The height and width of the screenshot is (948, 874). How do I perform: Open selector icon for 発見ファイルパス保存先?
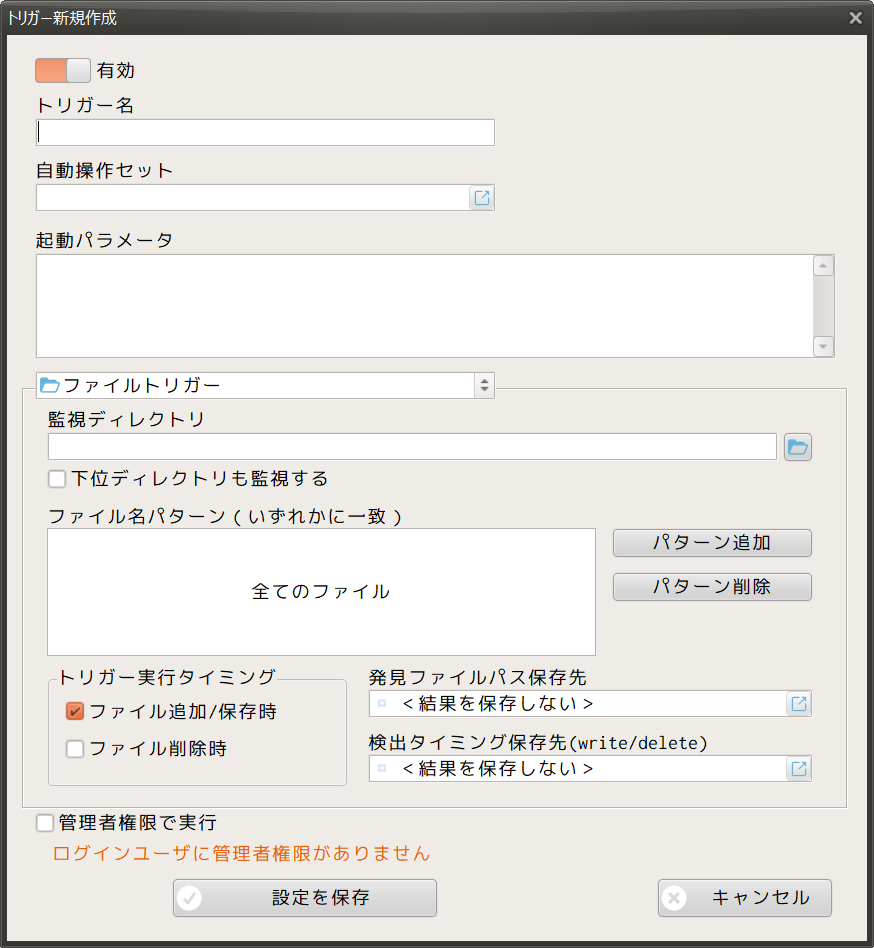pos(799,704)
